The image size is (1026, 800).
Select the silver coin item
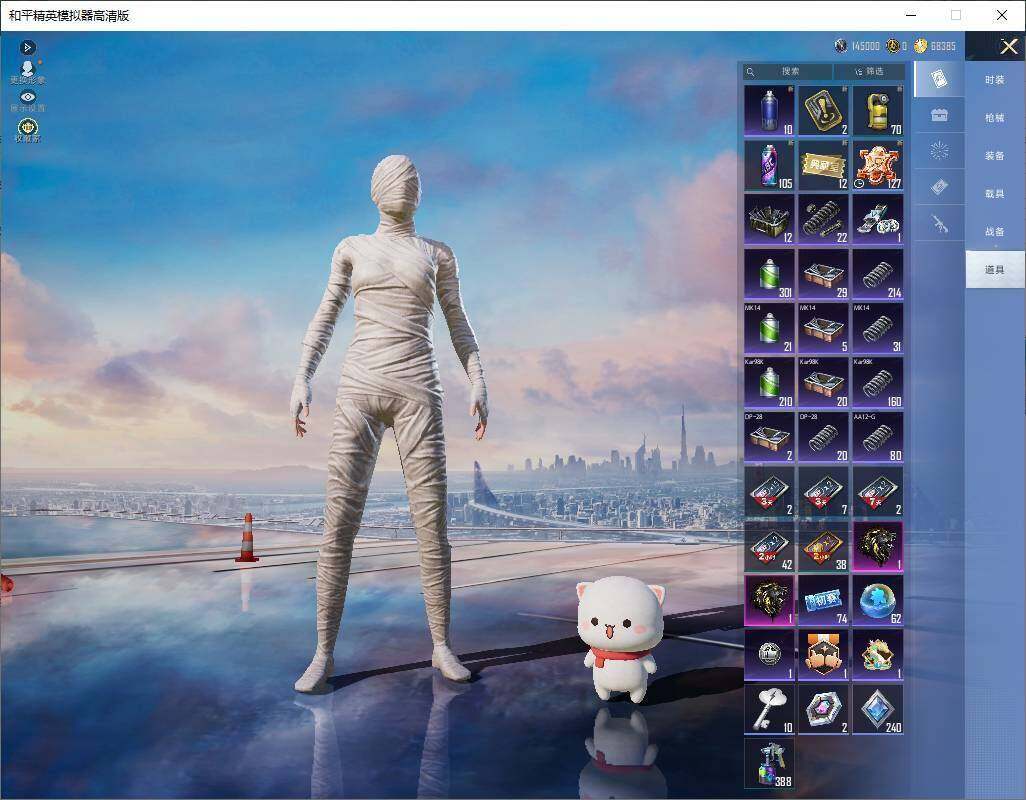pyautogui.click(x=770, y=655)
